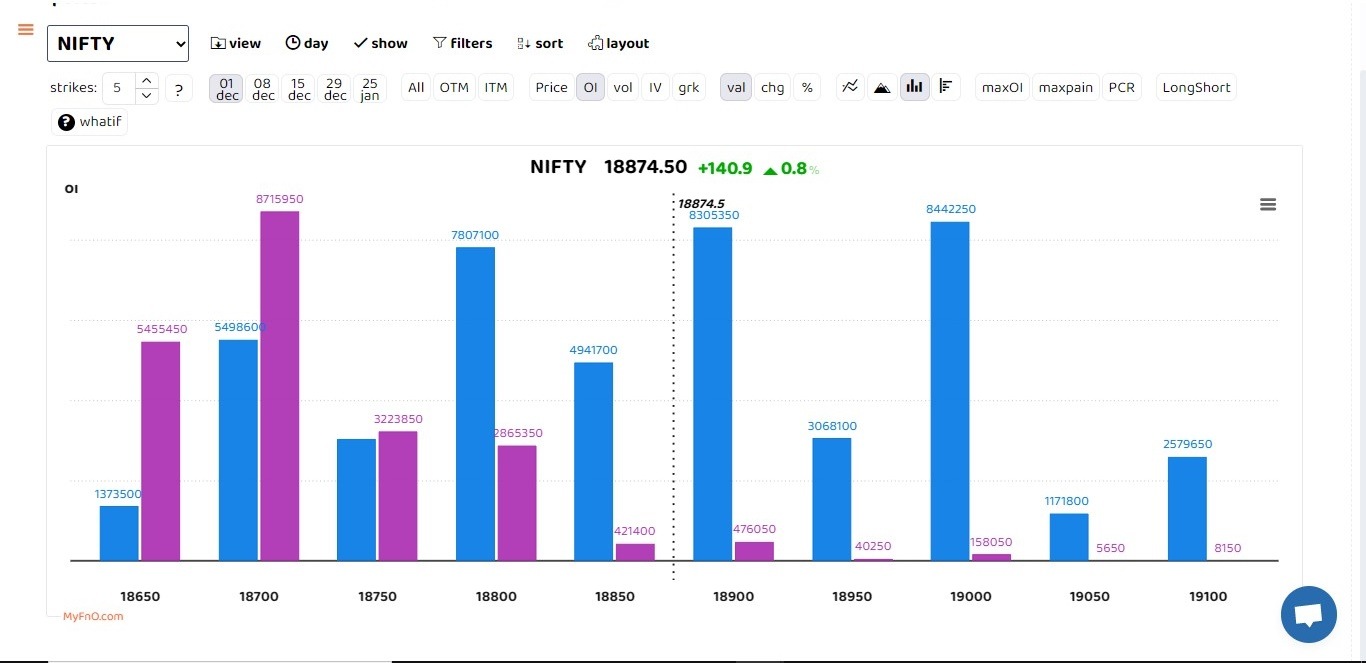The image size is (1366, 663).
Task: Open the NIFTY symbol dropdown
Action: (118, 43)
